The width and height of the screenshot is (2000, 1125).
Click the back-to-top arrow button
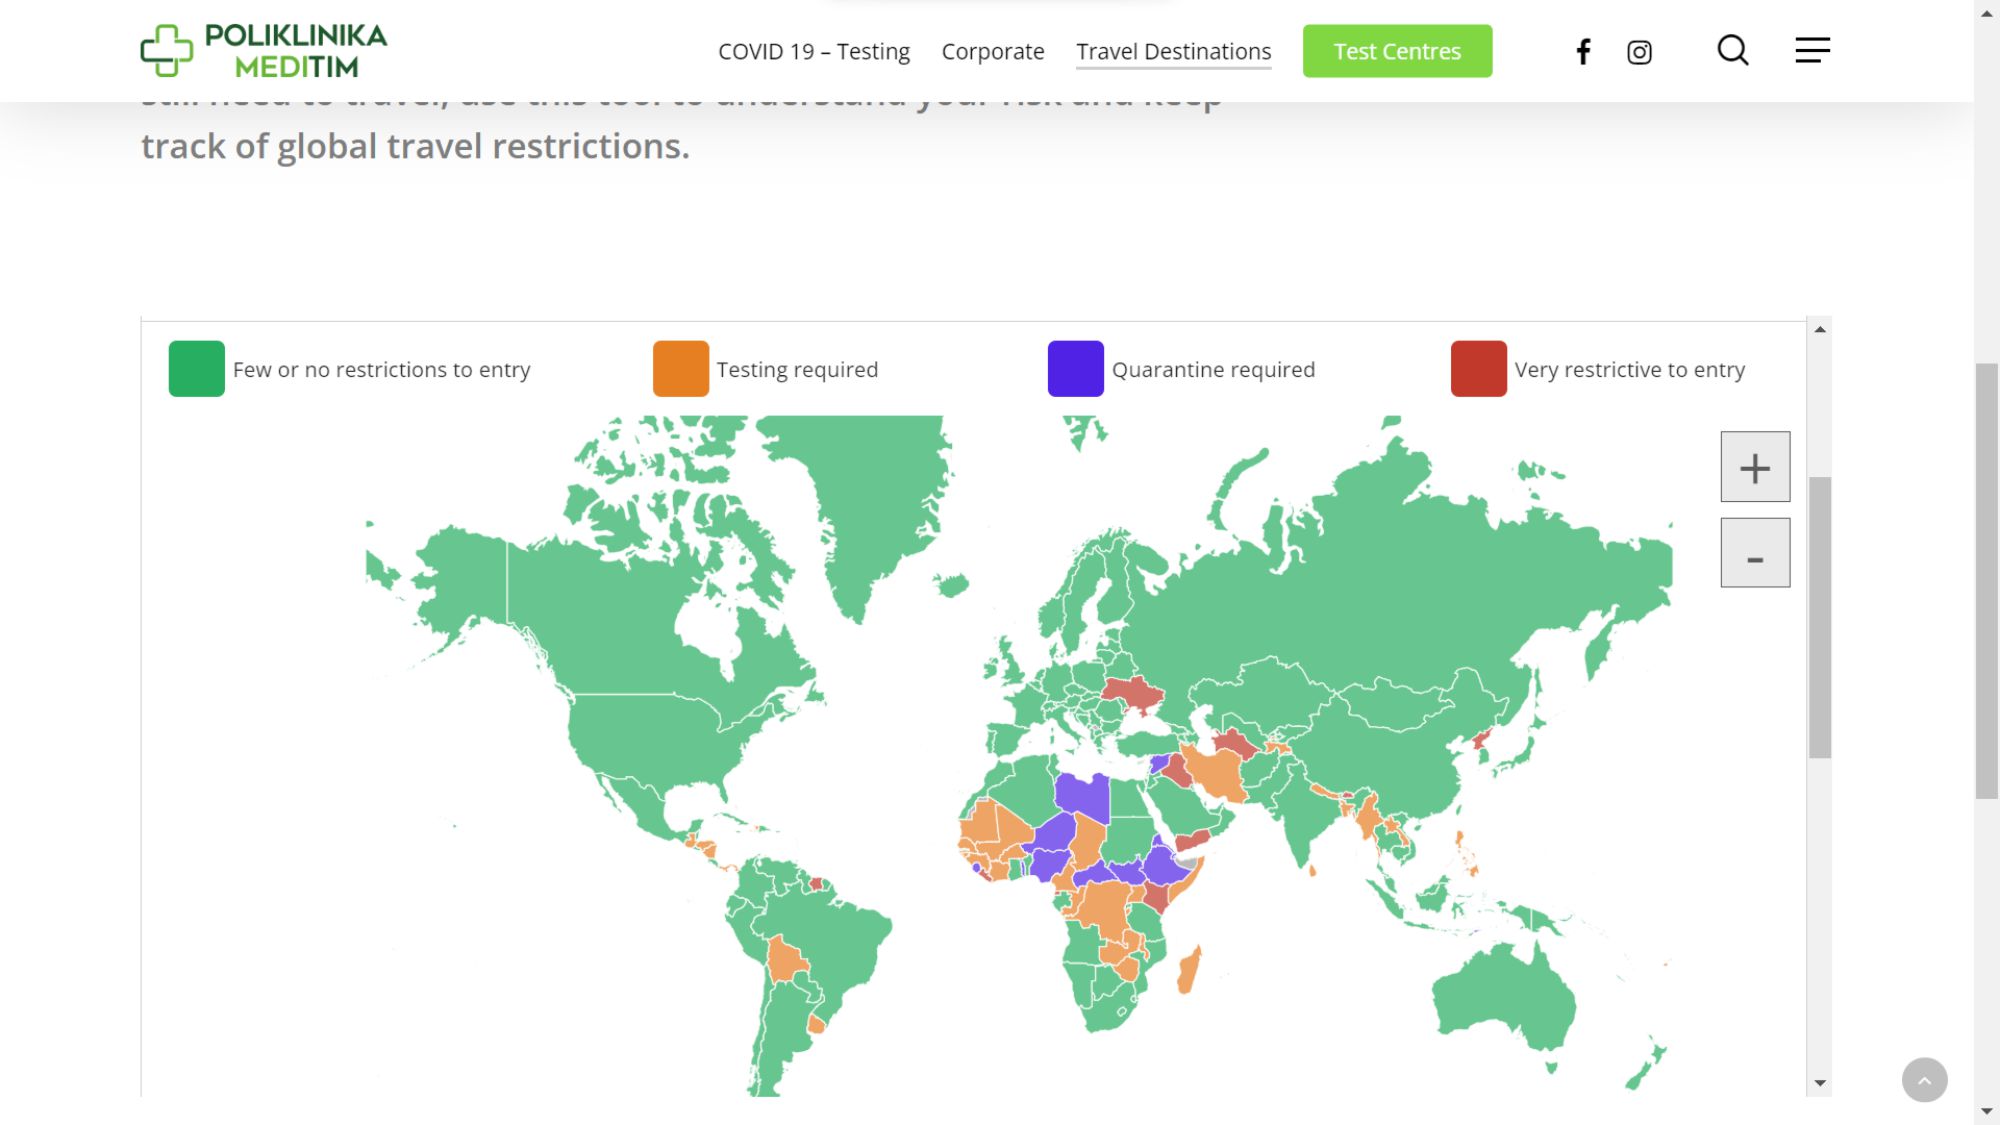pyautogui.click(x=1924, y=1080)
